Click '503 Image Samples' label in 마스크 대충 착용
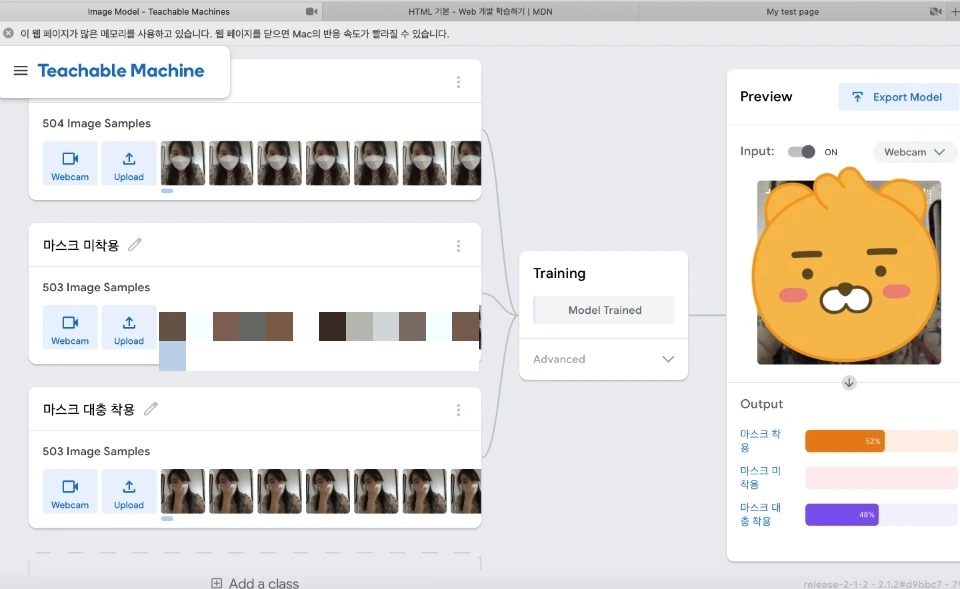 (96, 452)
